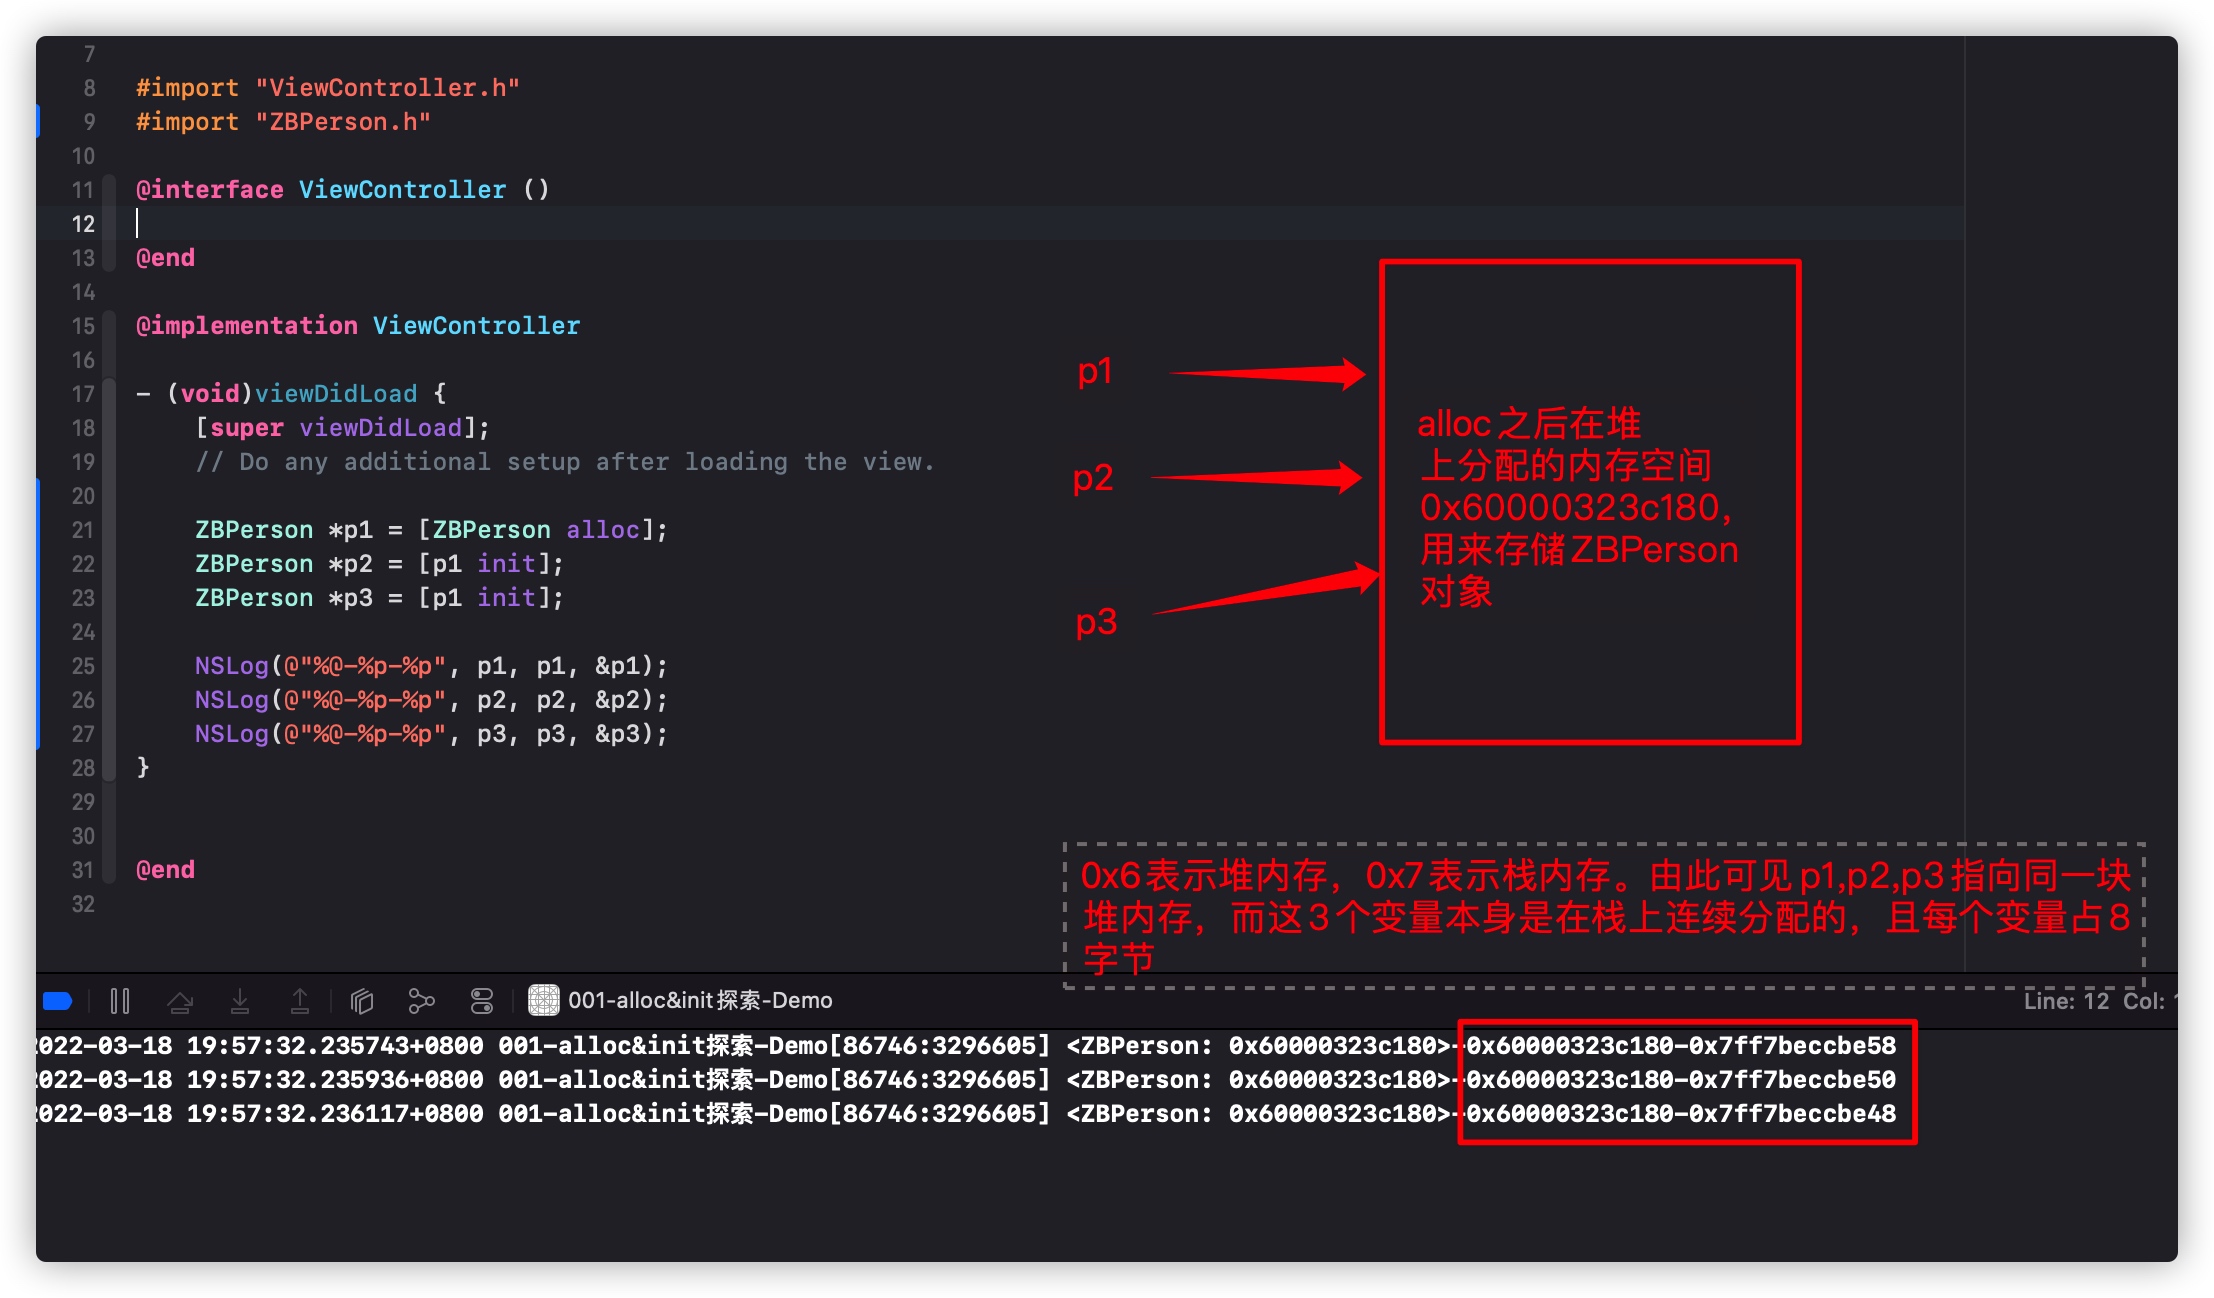
Task: Add breakpoint at line number 25
Action: pyautogui.click(x=82, y=666)
